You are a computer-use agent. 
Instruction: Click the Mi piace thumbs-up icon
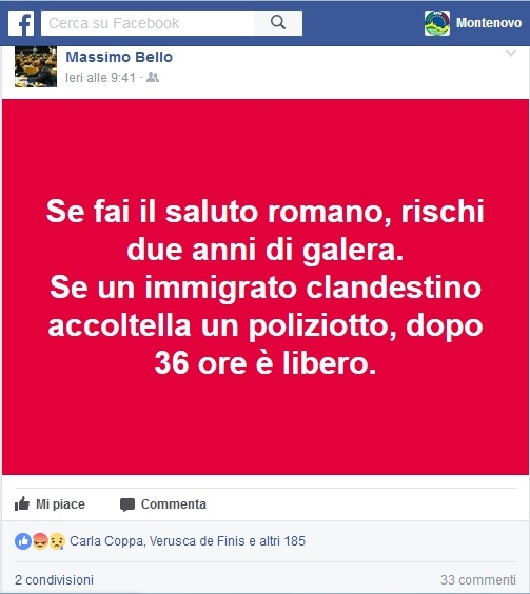22,504
